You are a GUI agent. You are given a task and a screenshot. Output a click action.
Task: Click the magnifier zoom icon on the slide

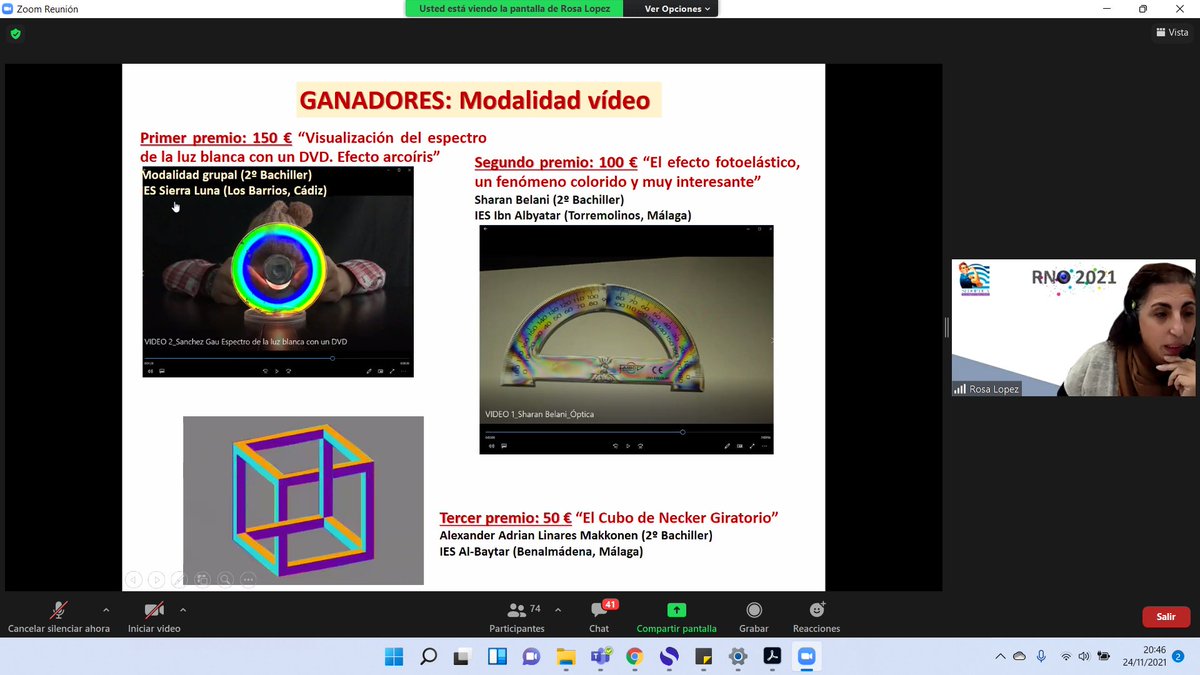[225, 578]
